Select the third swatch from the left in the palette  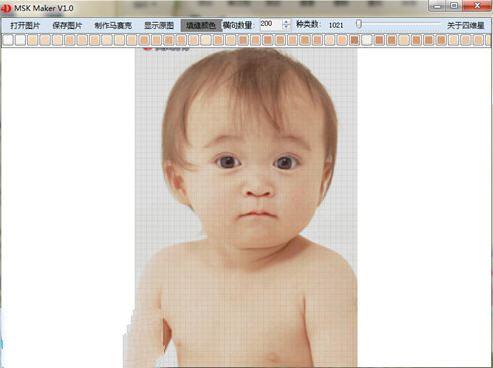tap(33, 40)
